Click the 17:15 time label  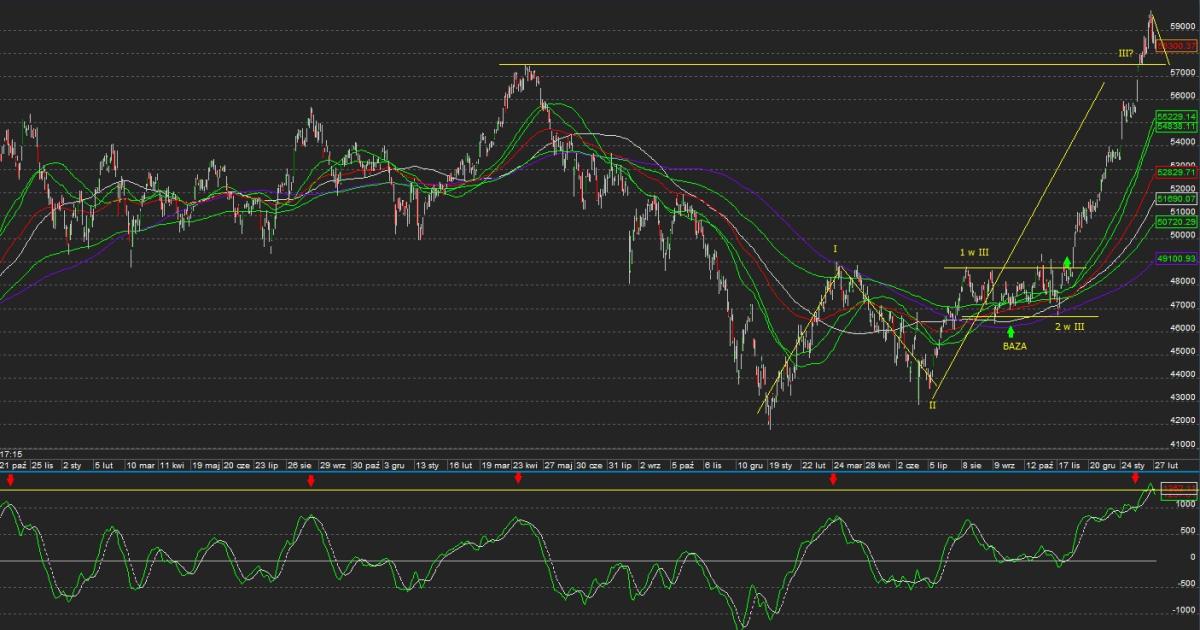12,453
